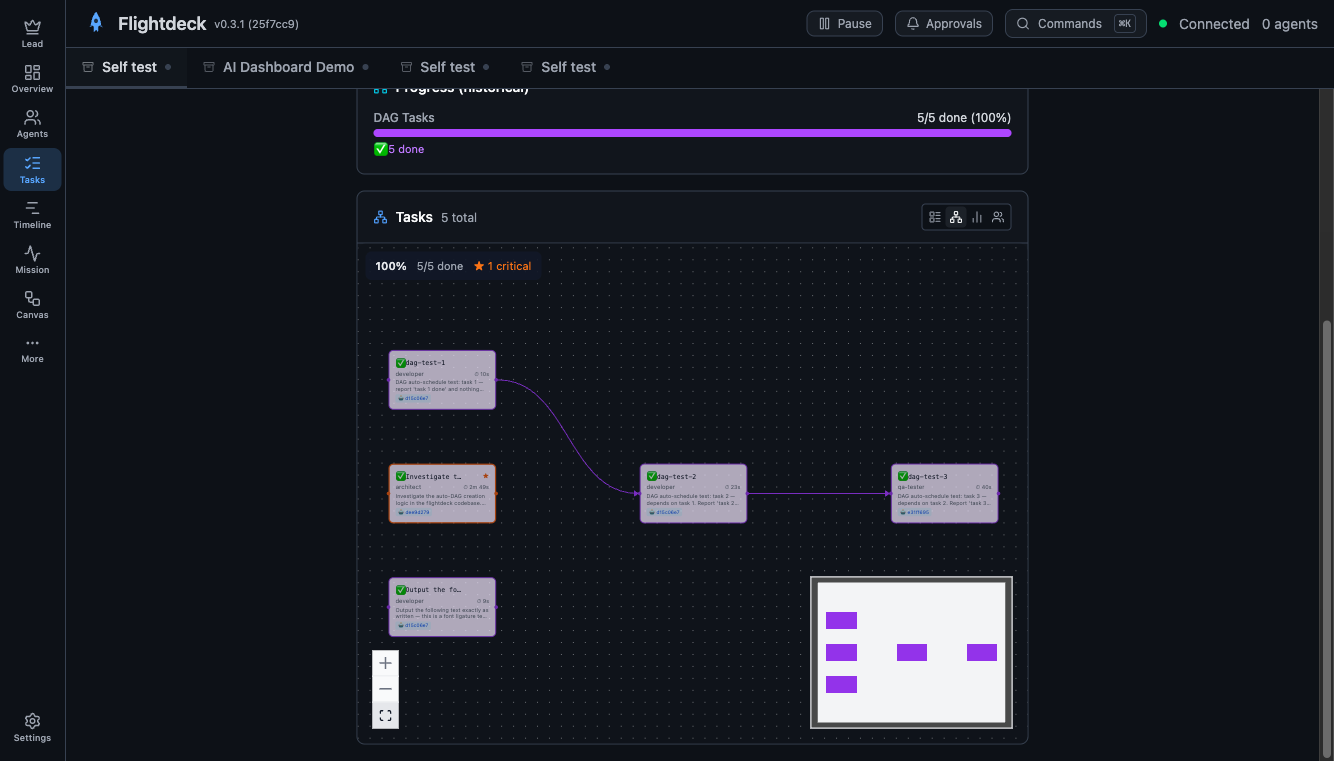
Task: Switch tasks to list view
Action: (934, 217)
